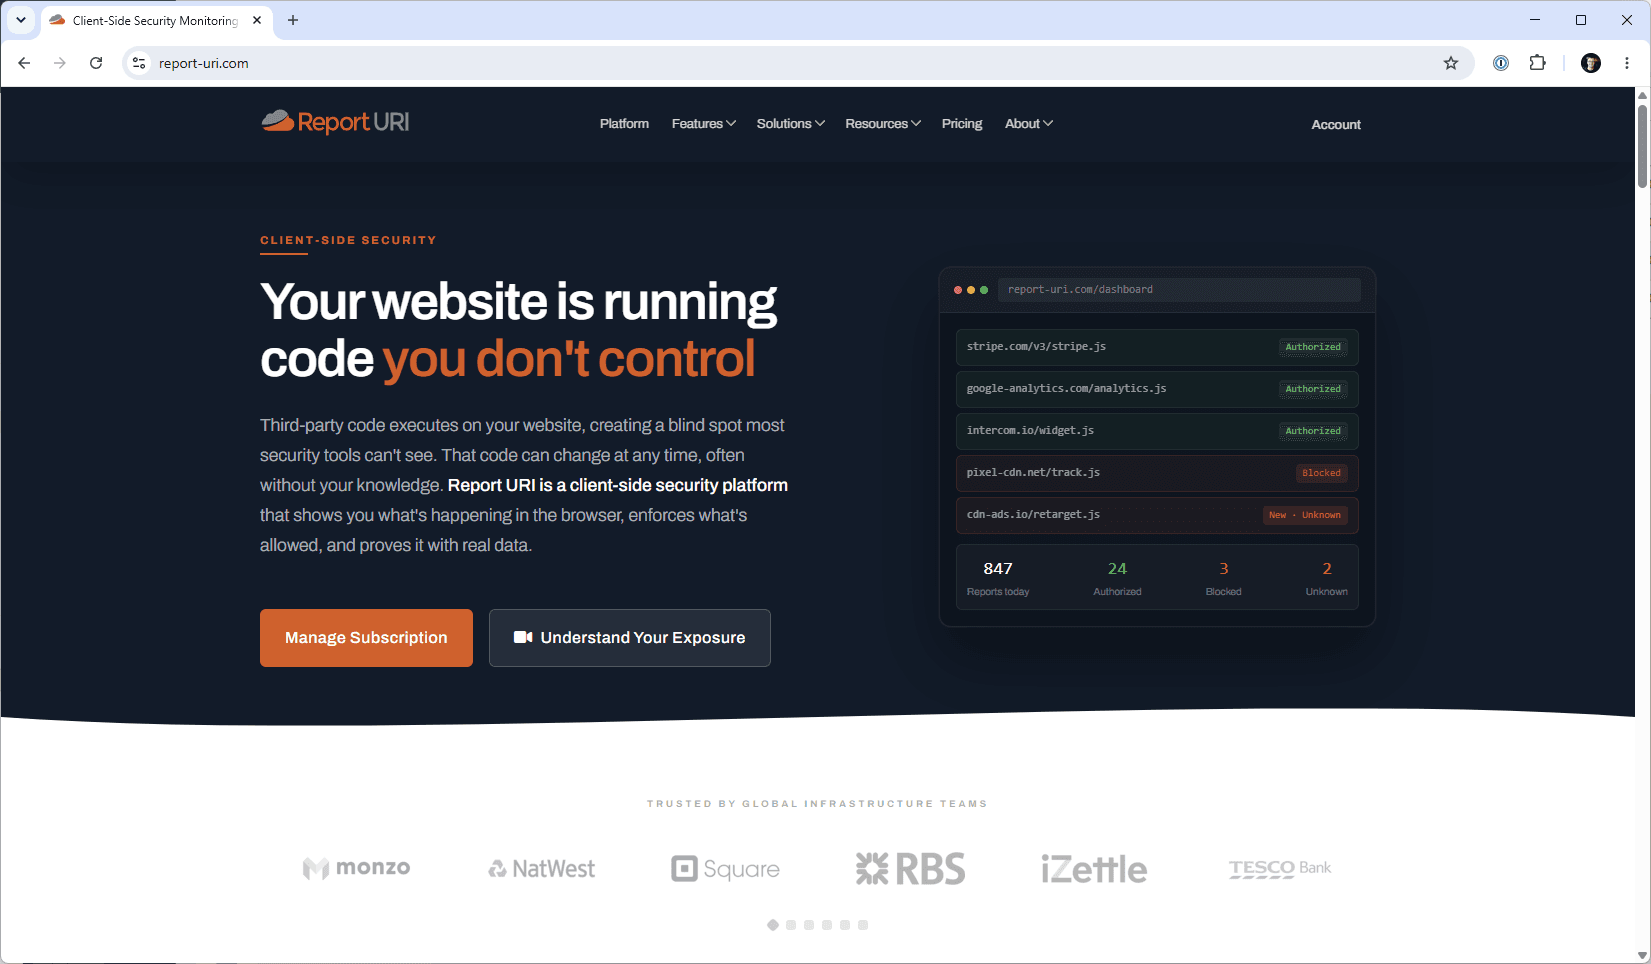
Task: Click the Authorized badge for intercom widget.js
Action: 1313,431
